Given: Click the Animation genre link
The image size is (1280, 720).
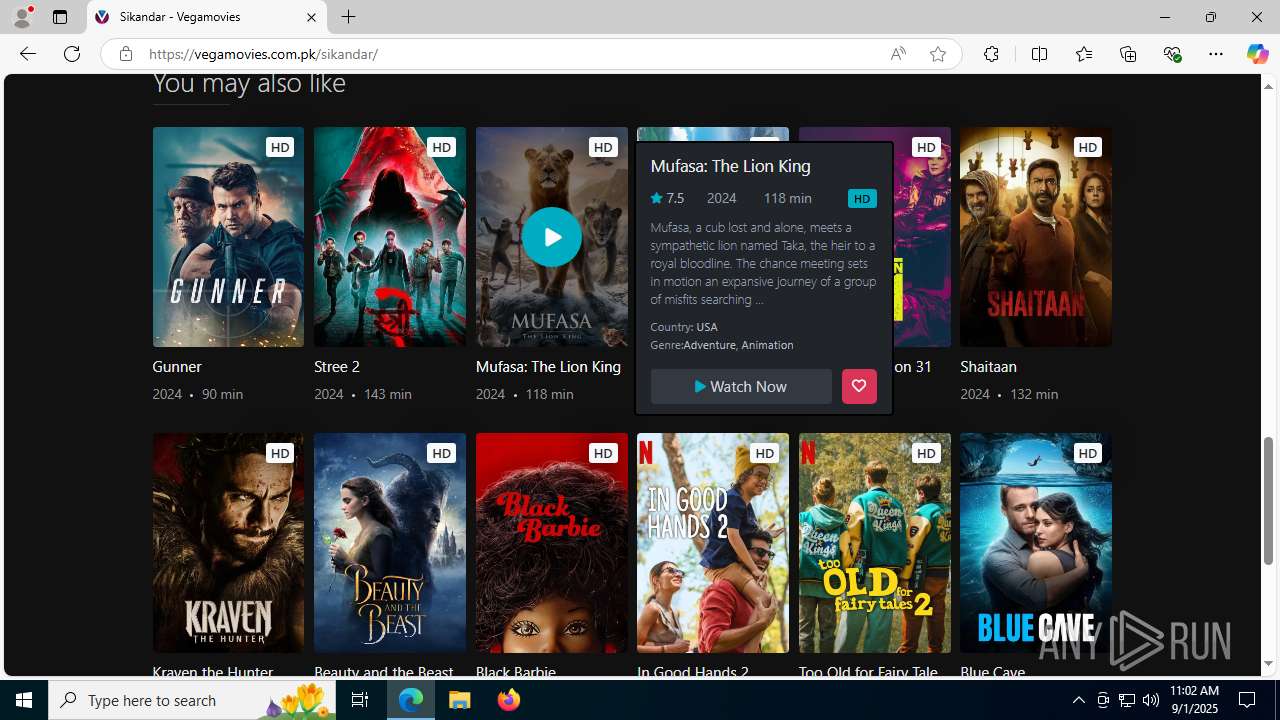Looking at the screenshot, I should tap(767, 345).
